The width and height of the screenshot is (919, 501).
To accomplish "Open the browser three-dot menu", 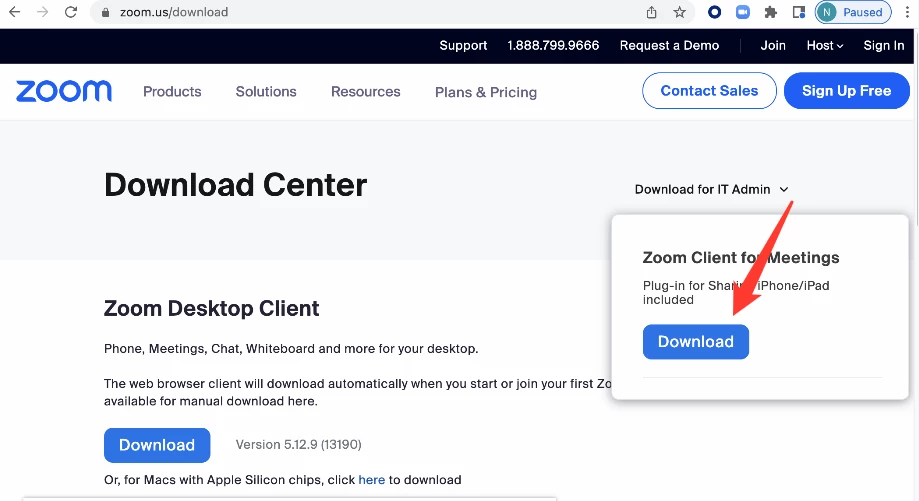I will coord(907,12).
